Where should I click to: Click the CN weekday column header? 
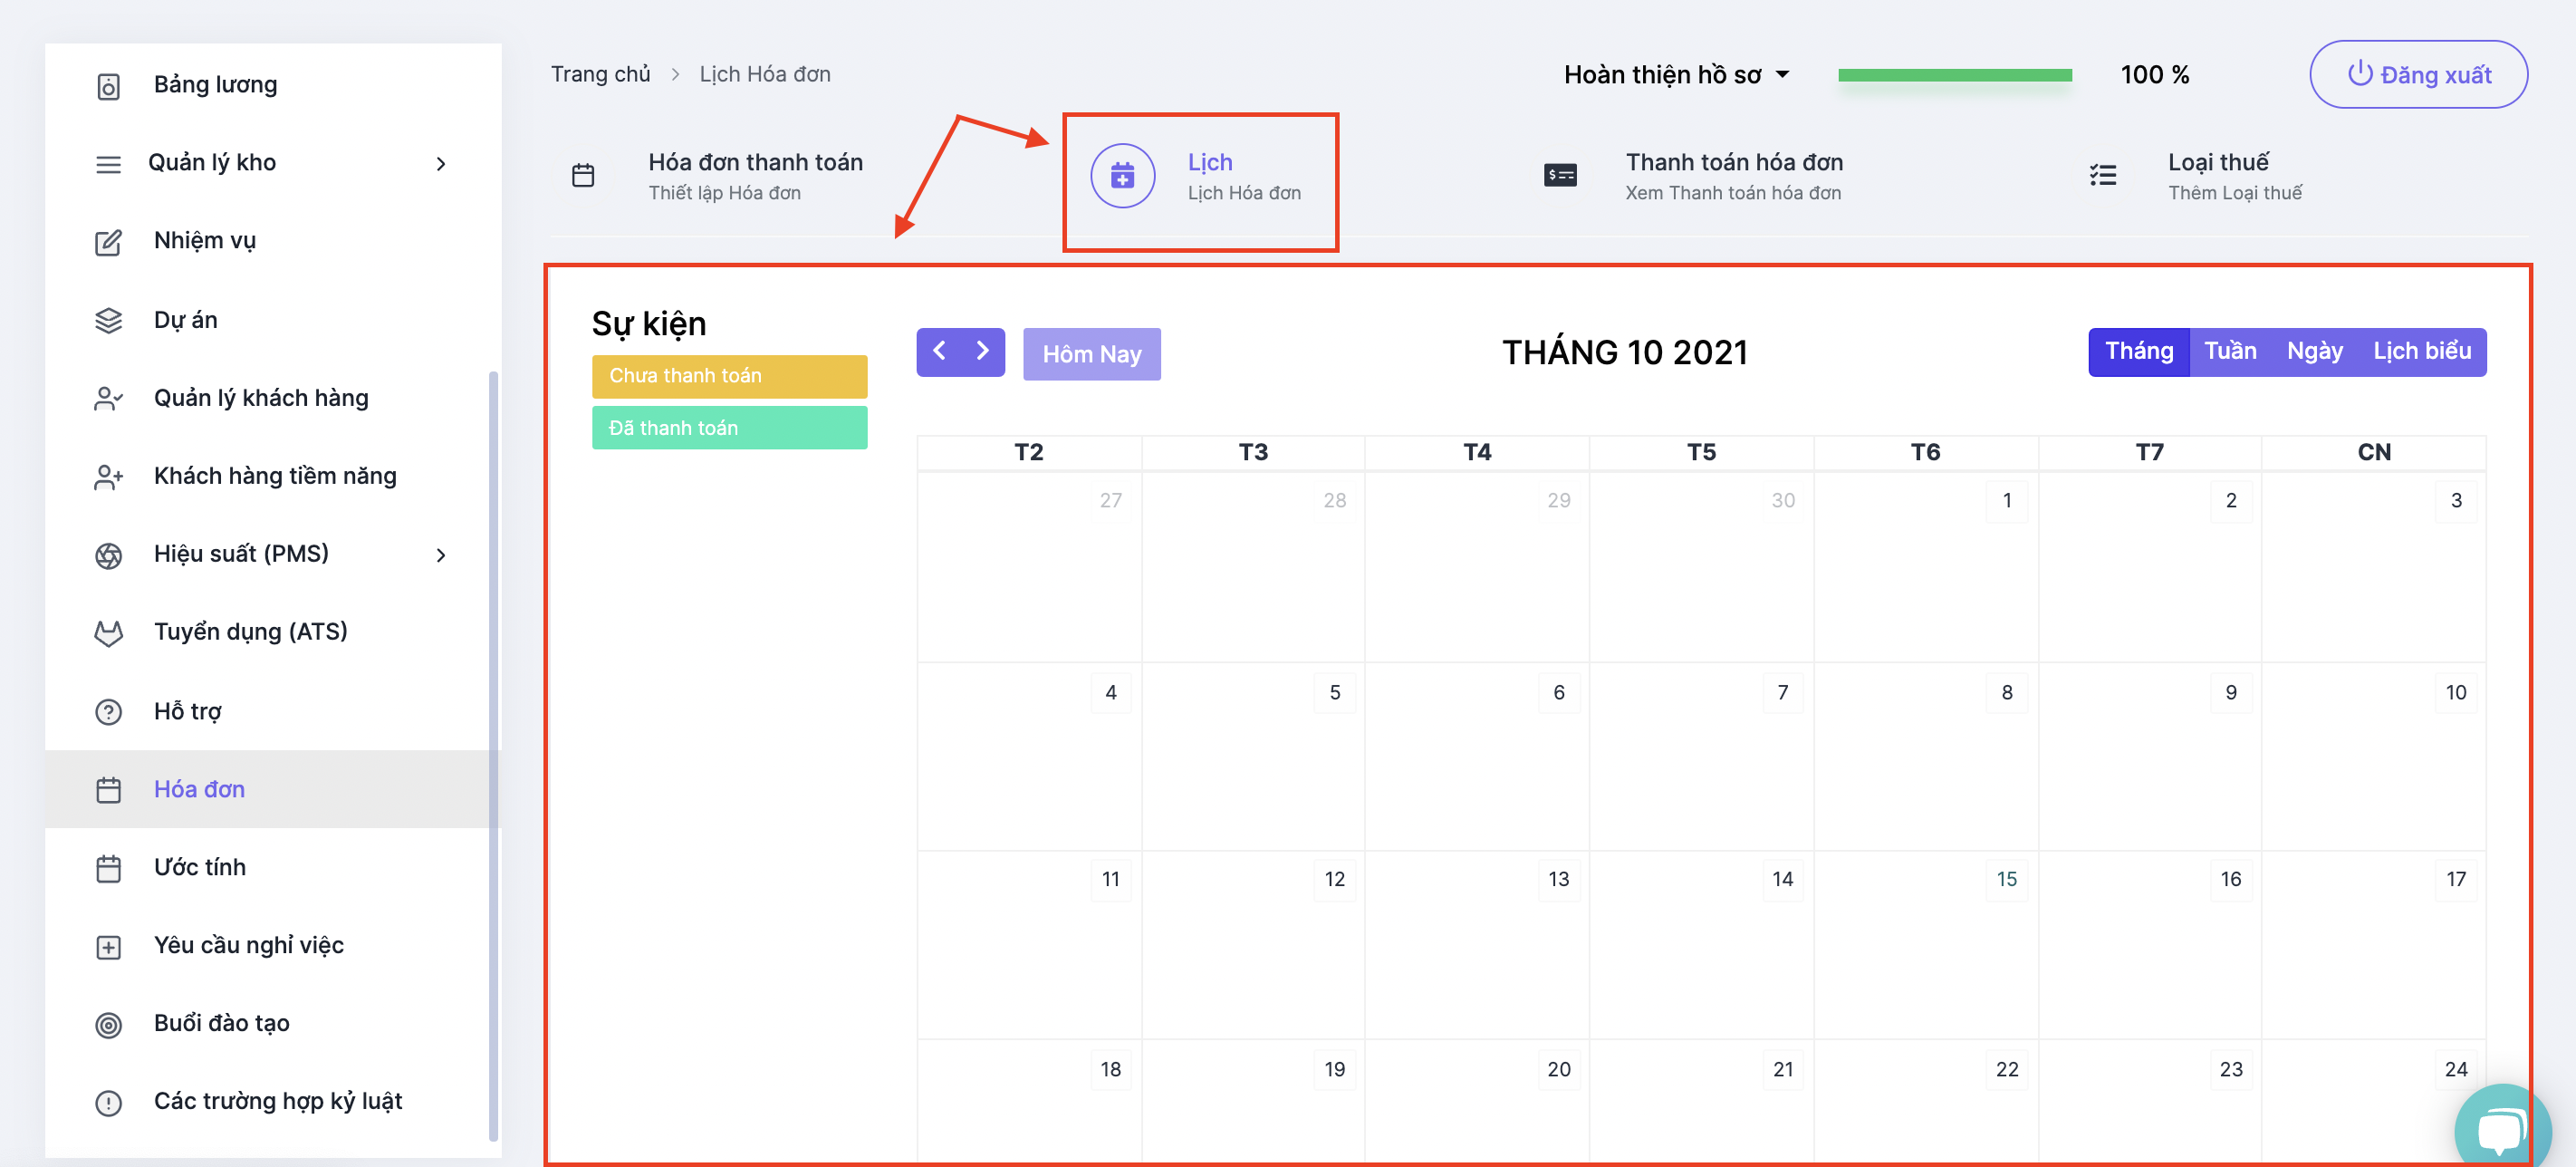pyautogui.click(x=2374, y=453)
